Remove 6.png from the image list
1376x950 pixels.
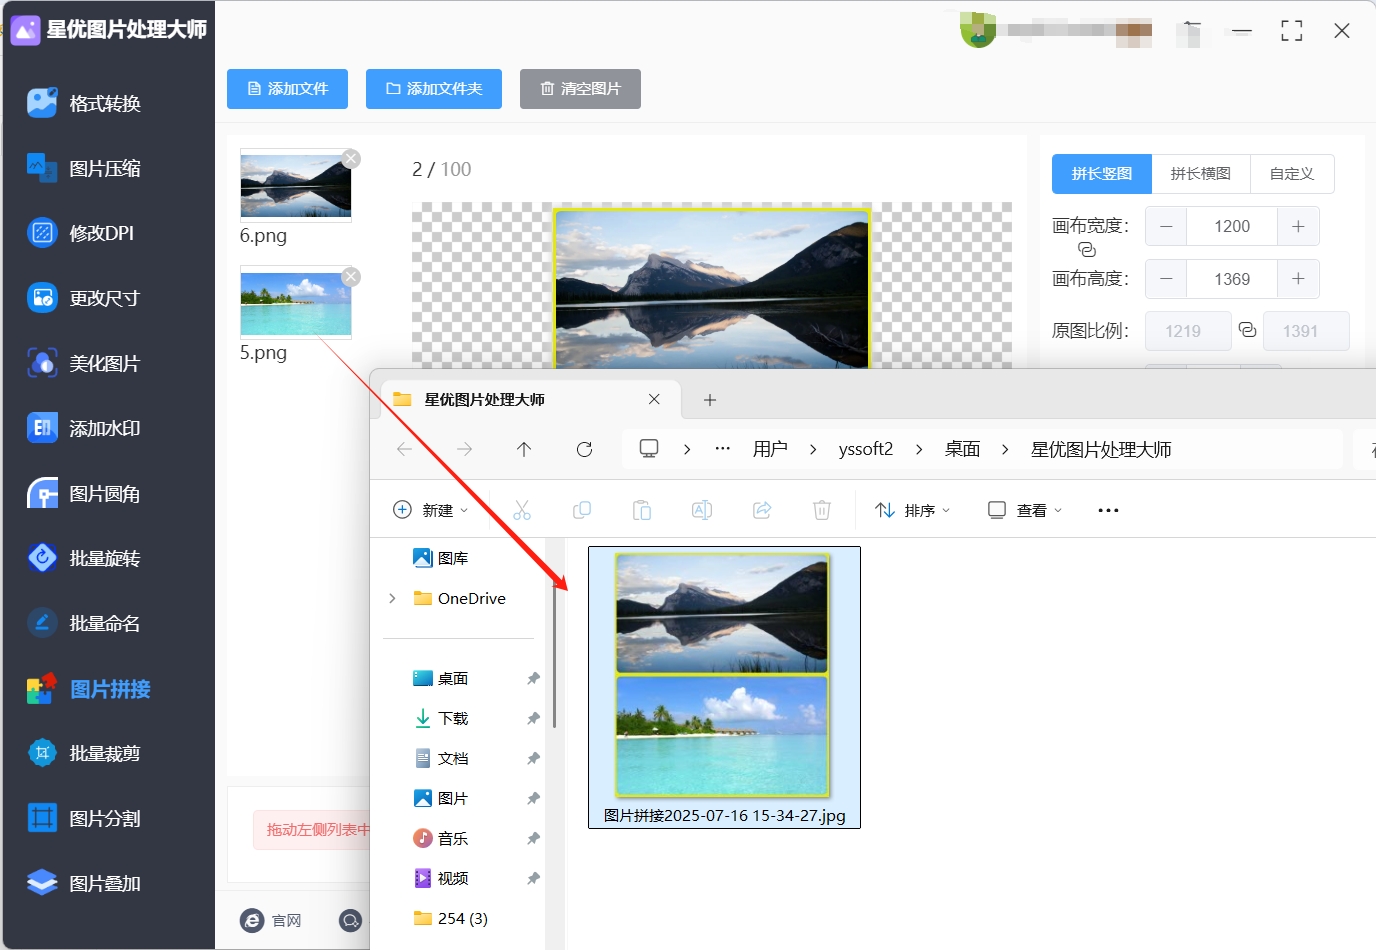pyautogui.click(x=351, y=158)
